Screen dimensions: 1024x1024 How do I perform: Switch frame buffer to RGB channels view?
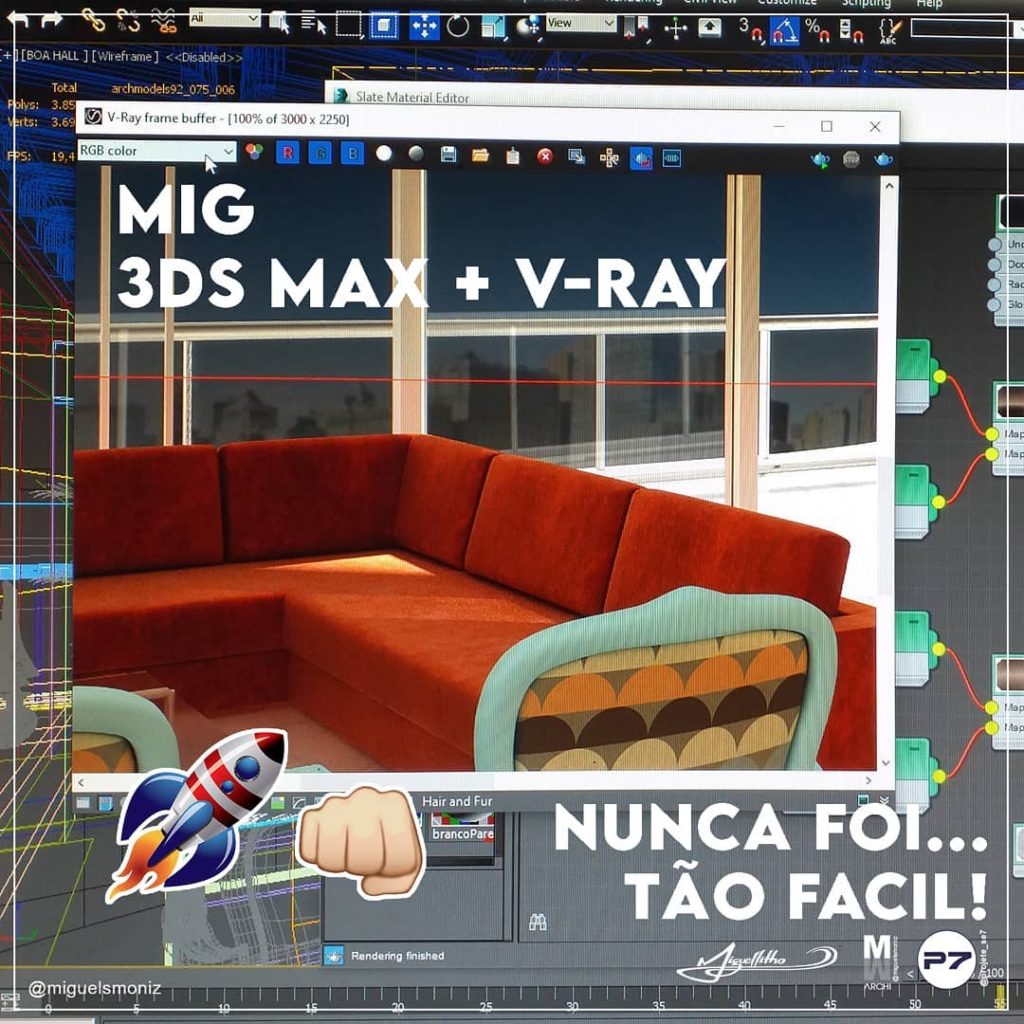pos(254,152)
